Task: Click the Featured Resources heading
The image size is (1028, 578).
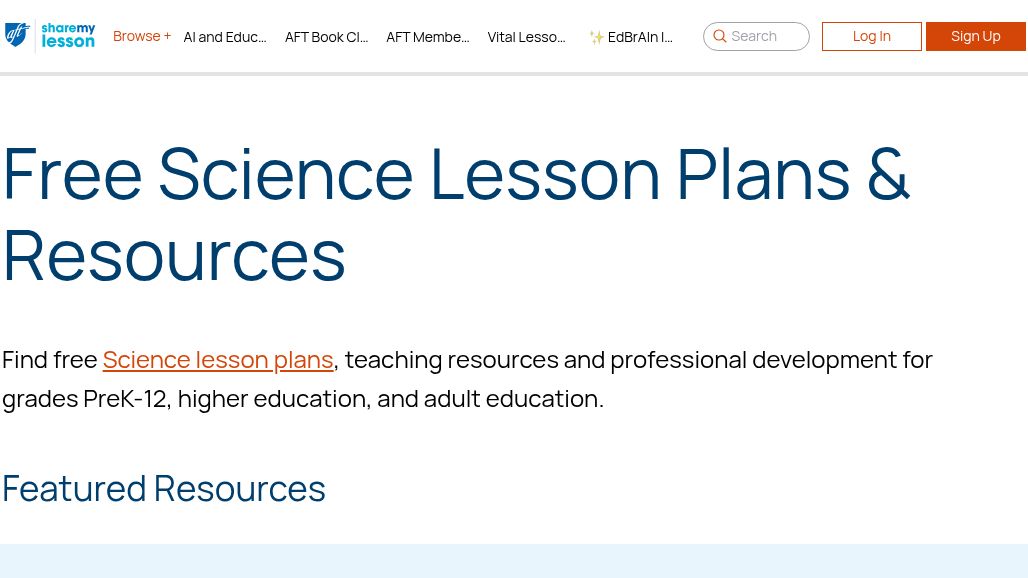Action: (x=164, y=488)
